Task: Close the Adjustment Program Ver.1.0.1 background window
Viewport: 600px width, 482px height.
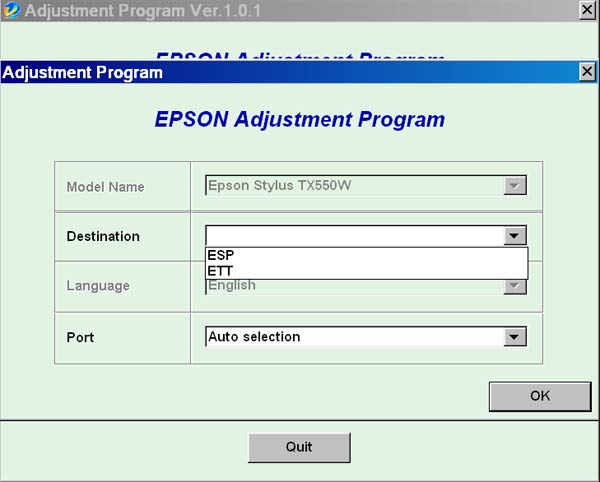Action: (587, 10)
